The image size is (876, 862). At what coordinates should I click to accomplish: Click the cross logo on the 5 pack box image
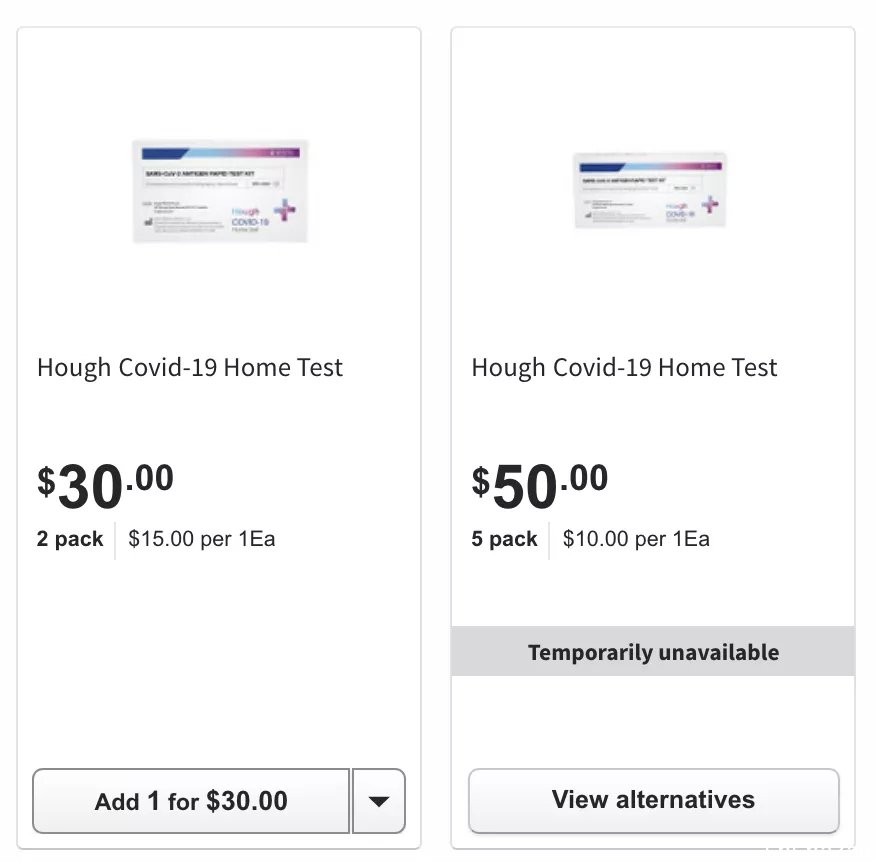pyautogui.click(x=710, y=204)
